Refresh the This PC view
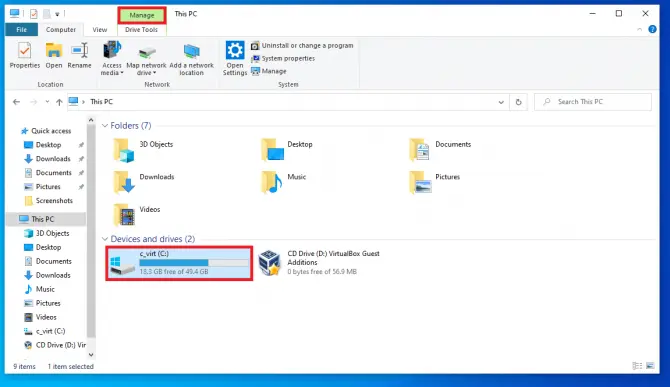670x387 pixels. 518,102
